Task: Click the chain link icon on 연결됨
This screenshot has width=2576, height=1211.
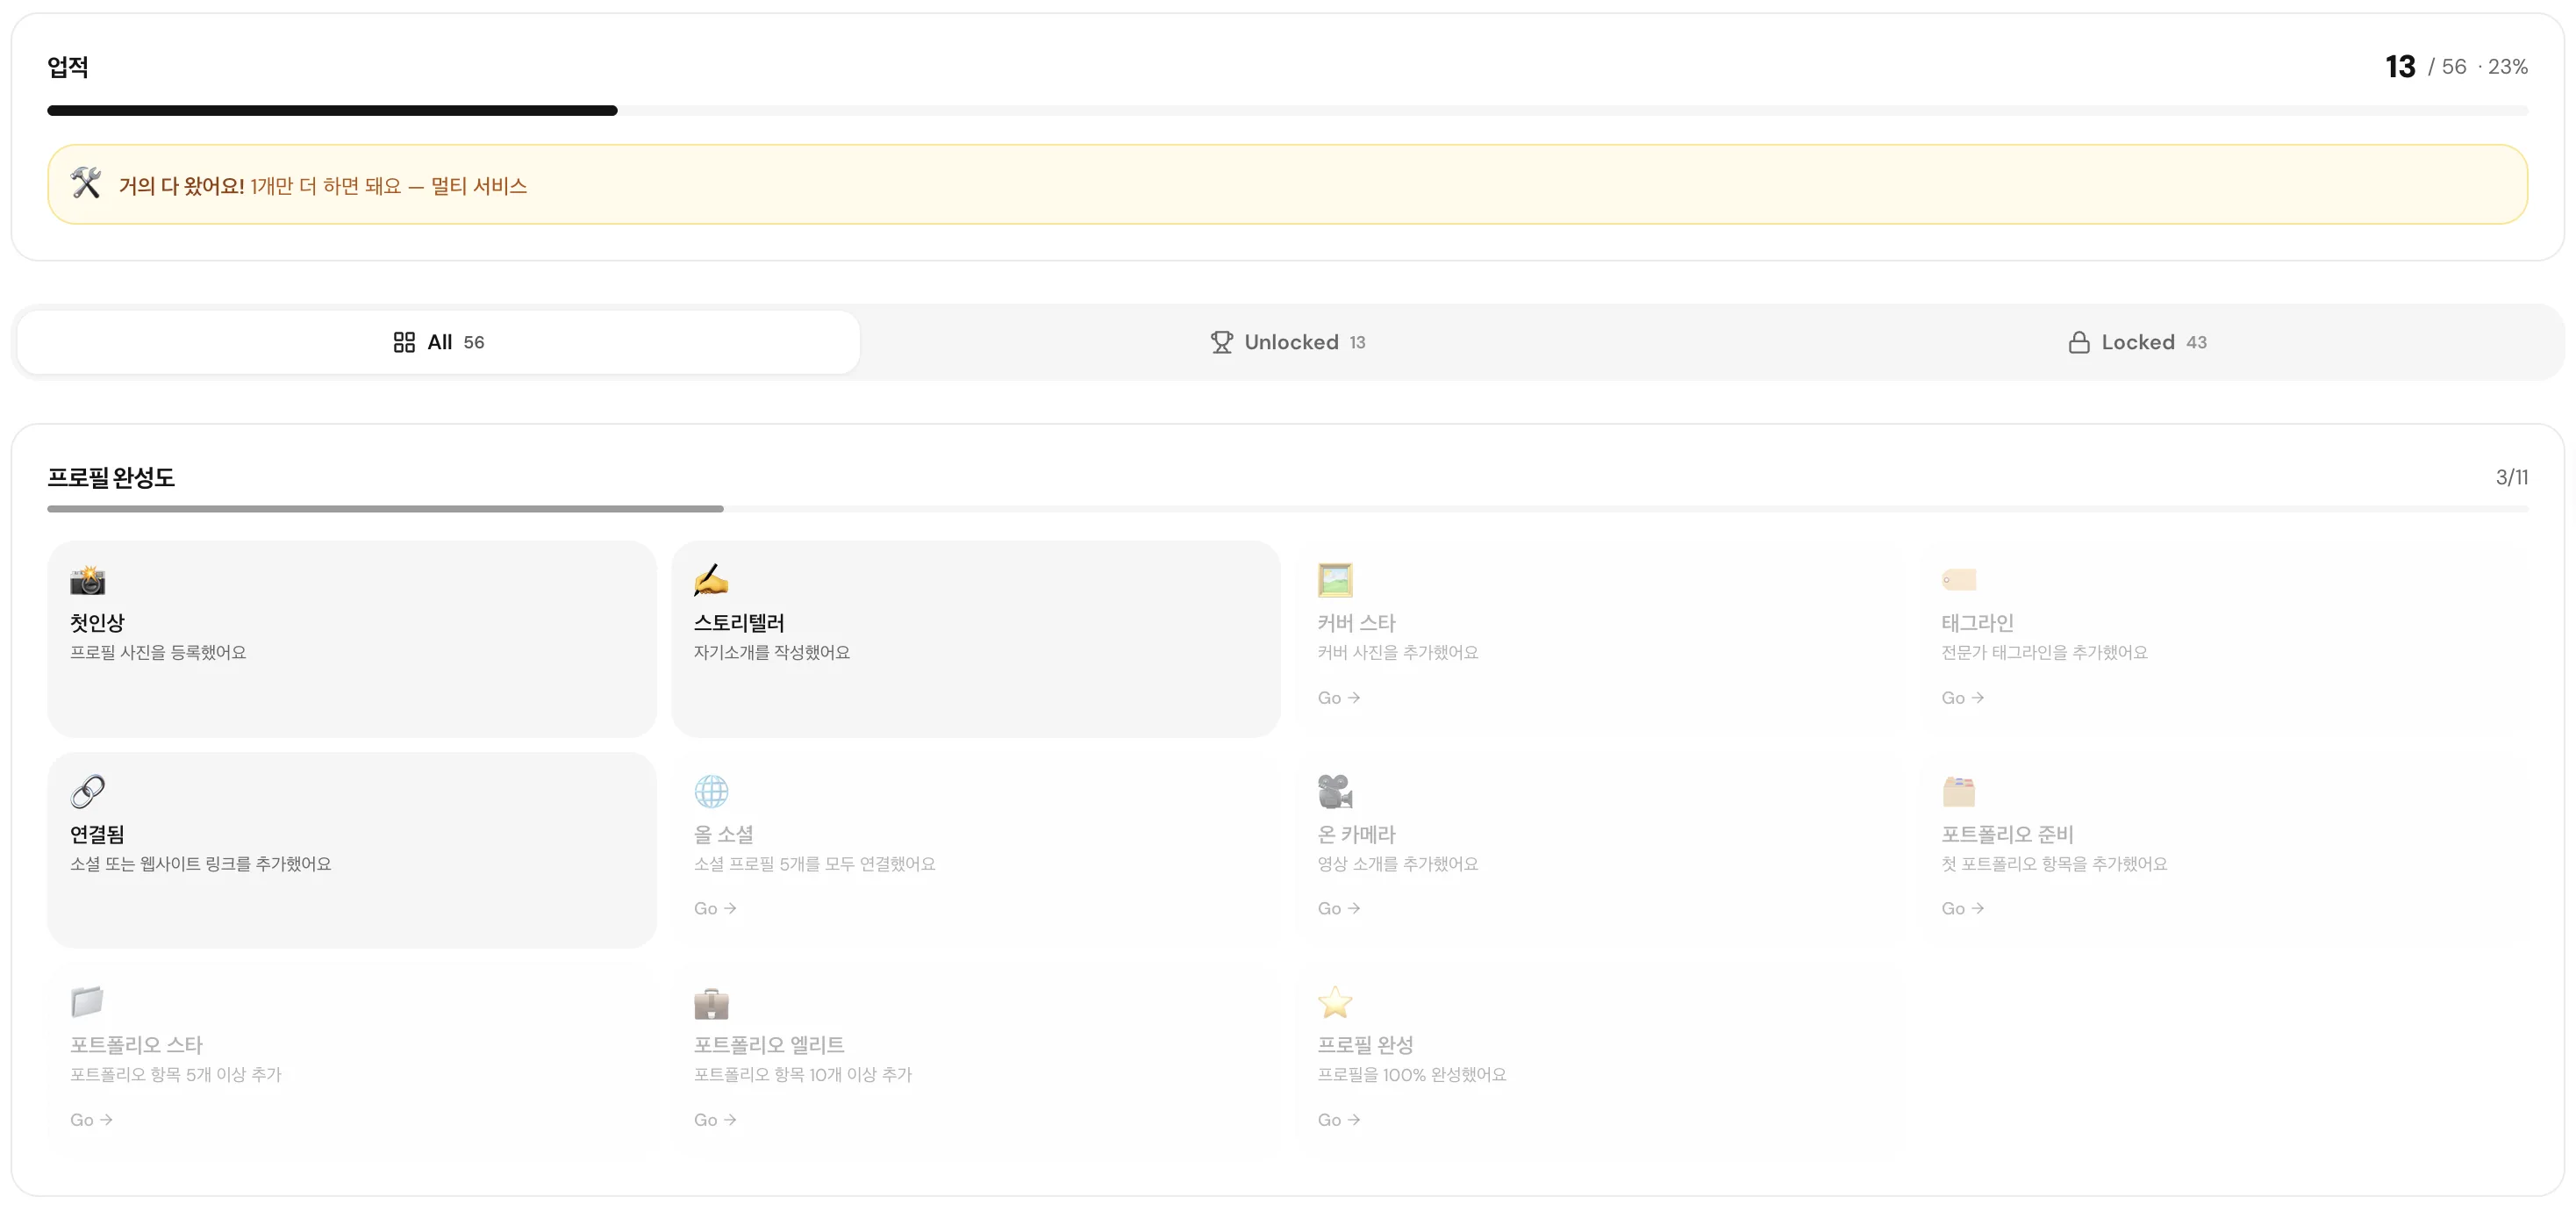Action: 88,791
